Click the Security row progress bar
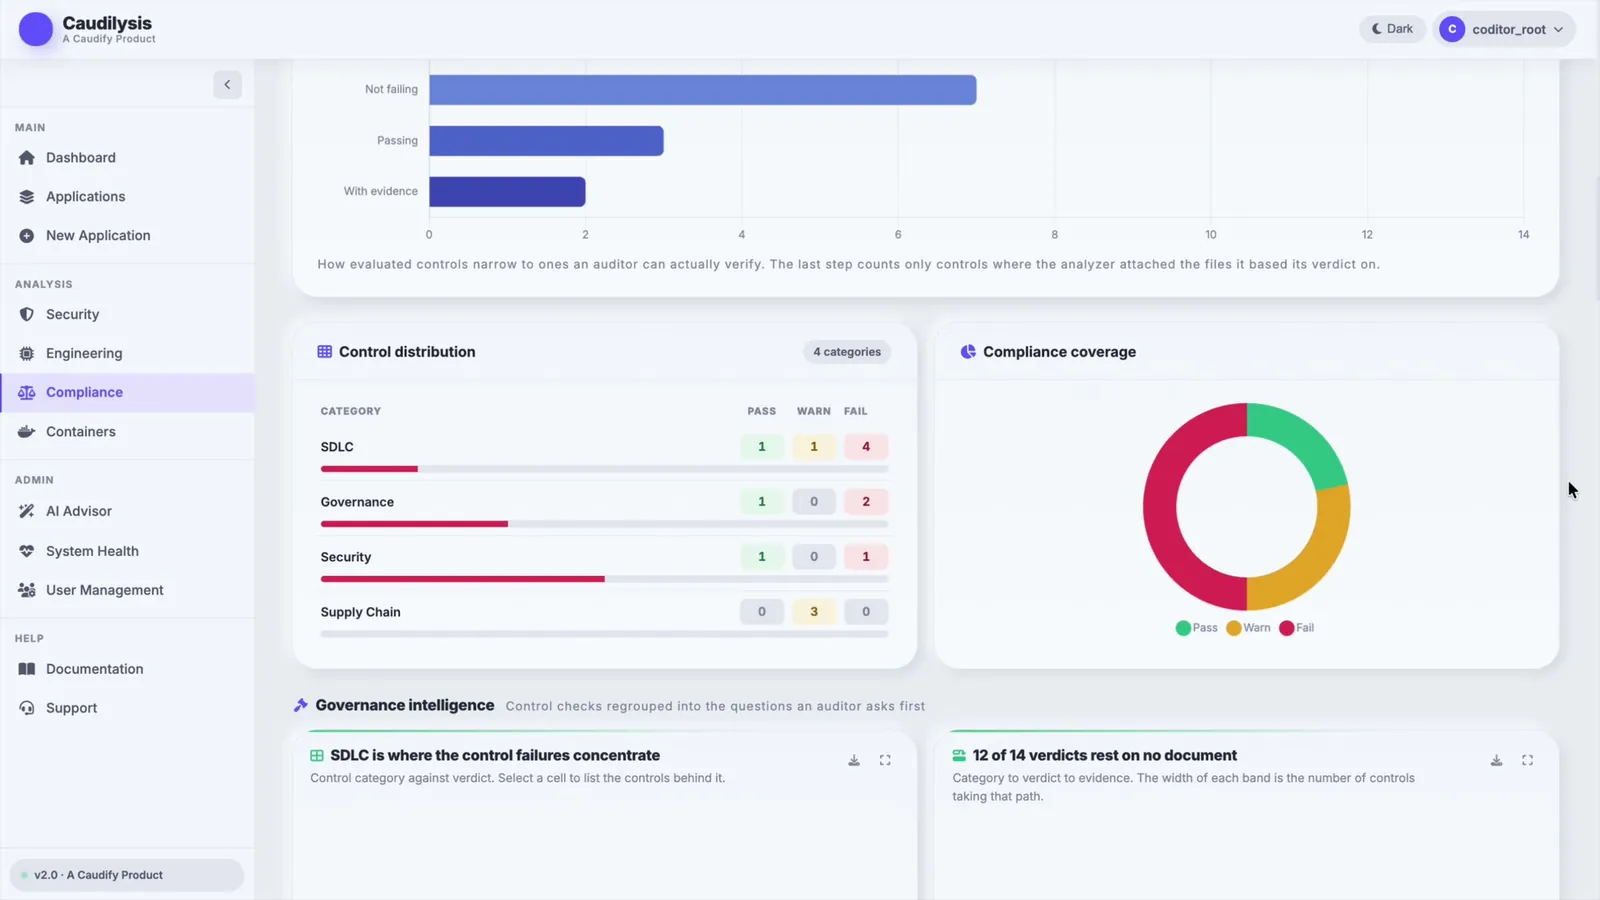Viewport: 1600px width, 900px height. point(604,579)
